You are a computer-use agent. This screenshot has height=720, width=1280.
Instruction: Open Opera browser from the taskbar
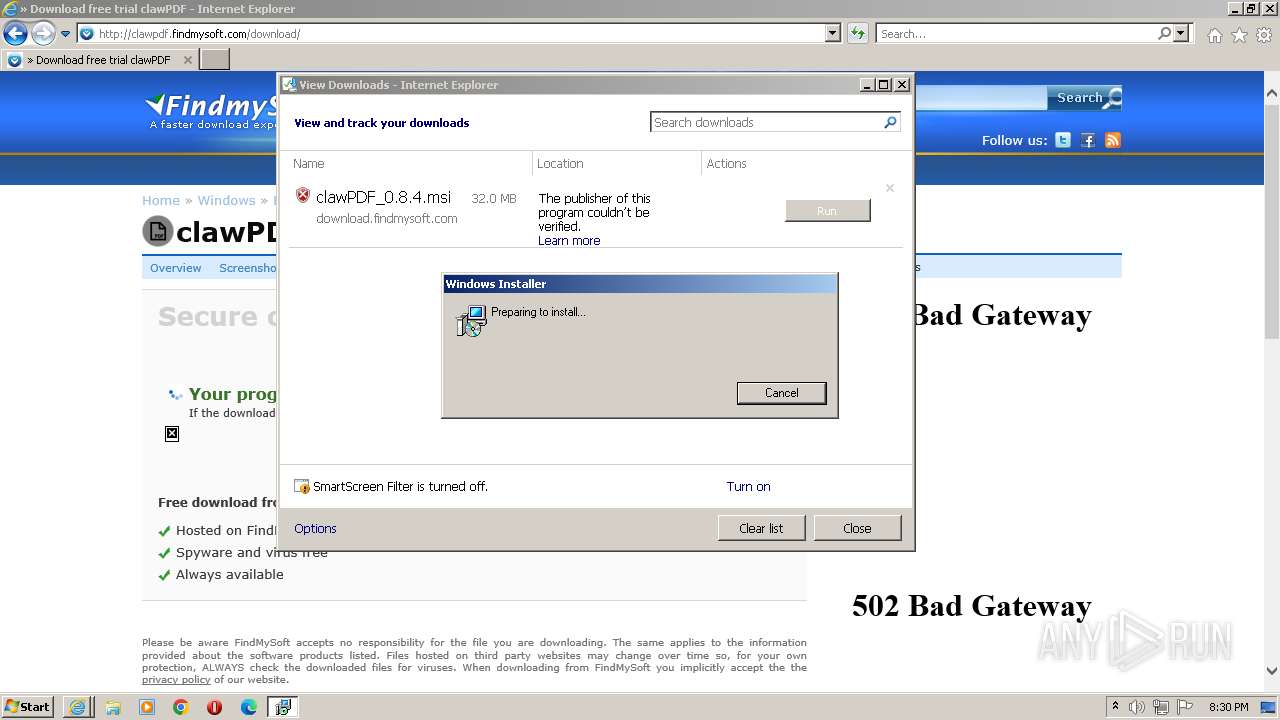point(214,707)
